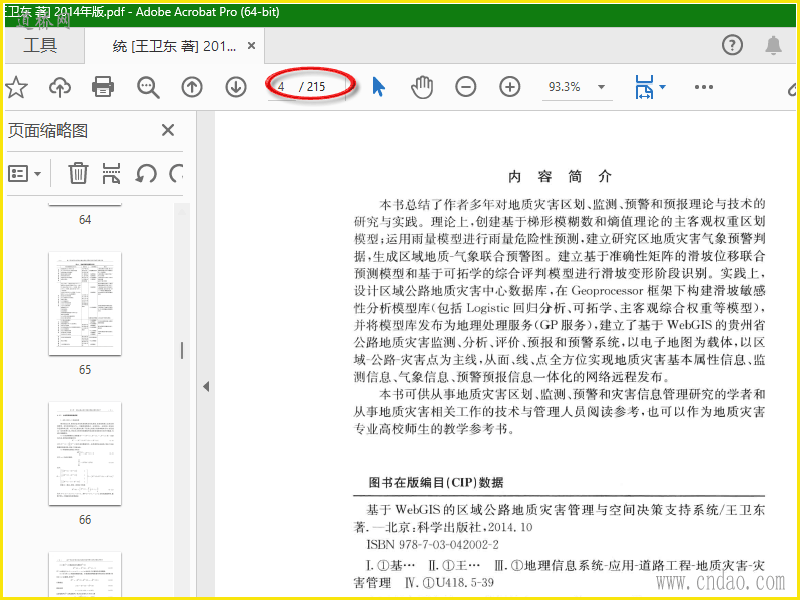Click the fit width page display icon
Image resolution: width=800 pixels, height=600 pixels.
644,87
